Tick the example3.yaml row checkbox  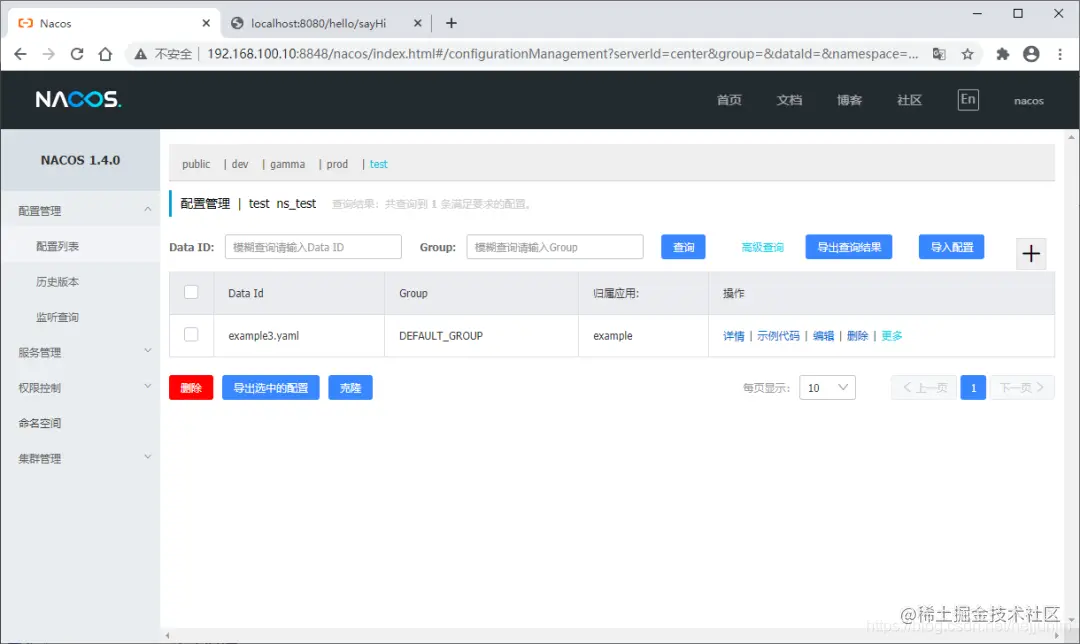(191, 335)
